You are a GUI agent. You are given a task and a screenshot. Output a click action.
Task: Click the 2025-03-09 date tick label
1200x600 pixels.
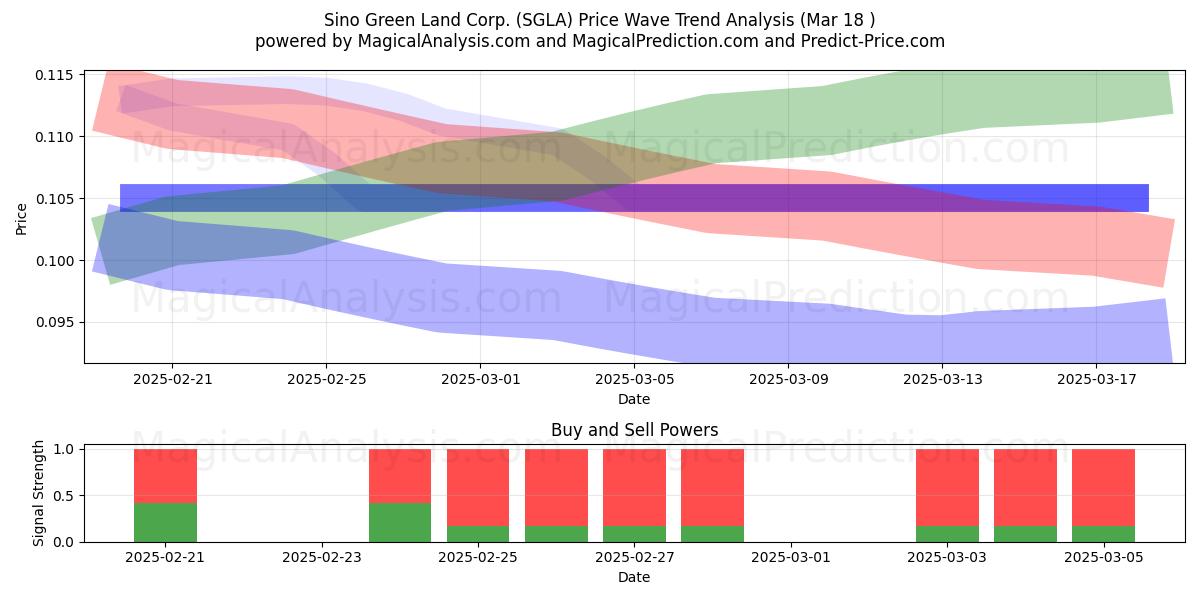point(788,379)
